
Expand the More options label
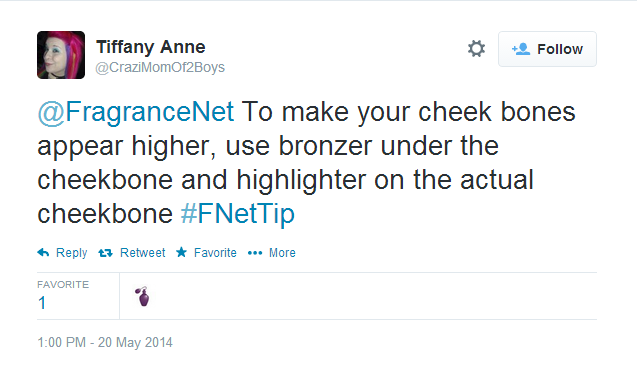pyautogui.click(x=282, y=253)
